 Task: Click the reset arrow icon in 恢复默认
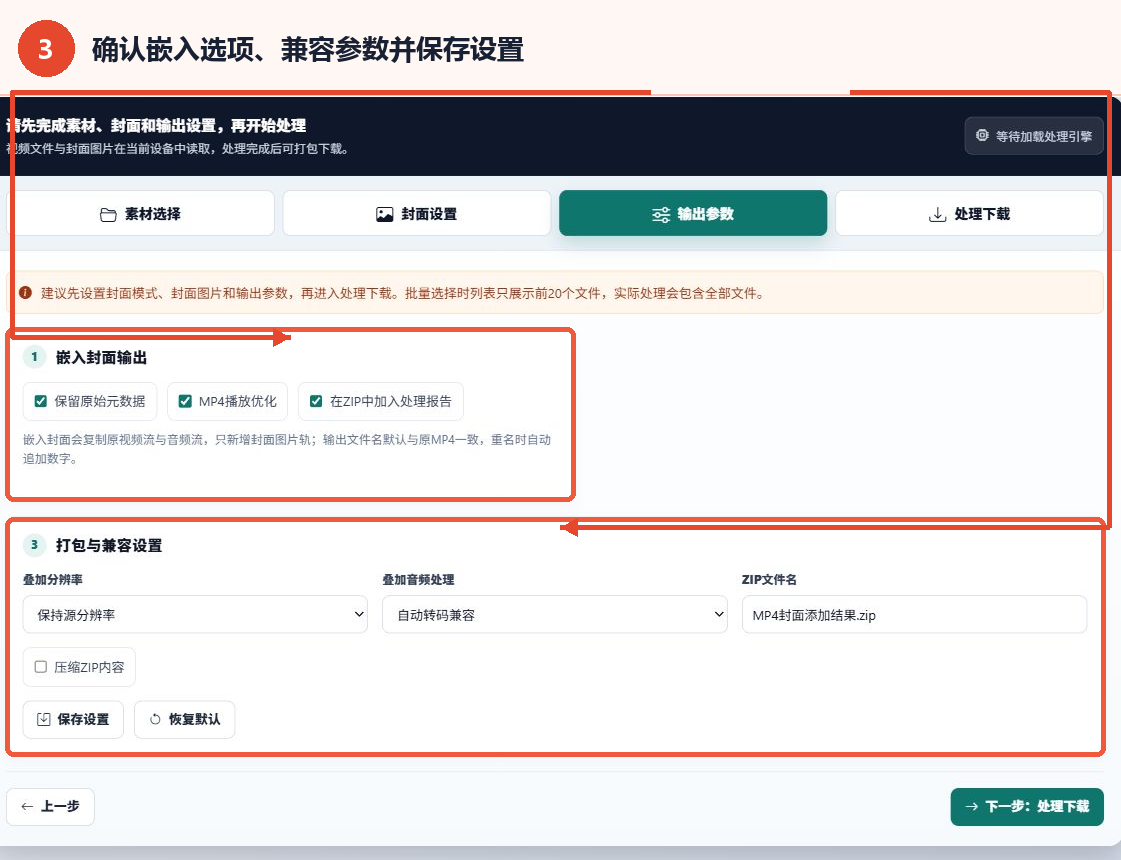(x=155, y=719)
